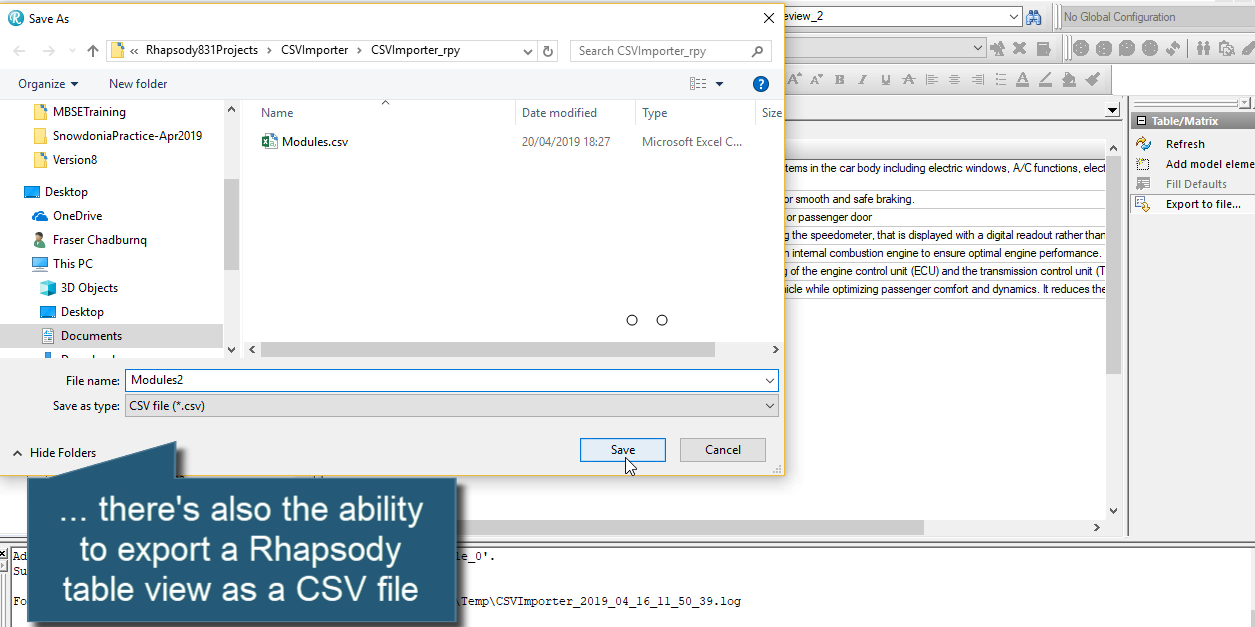Viewport: 1255px width, 627px height.
Task: Click the font color icon in the toolbar
Action: pos(1023,79)
